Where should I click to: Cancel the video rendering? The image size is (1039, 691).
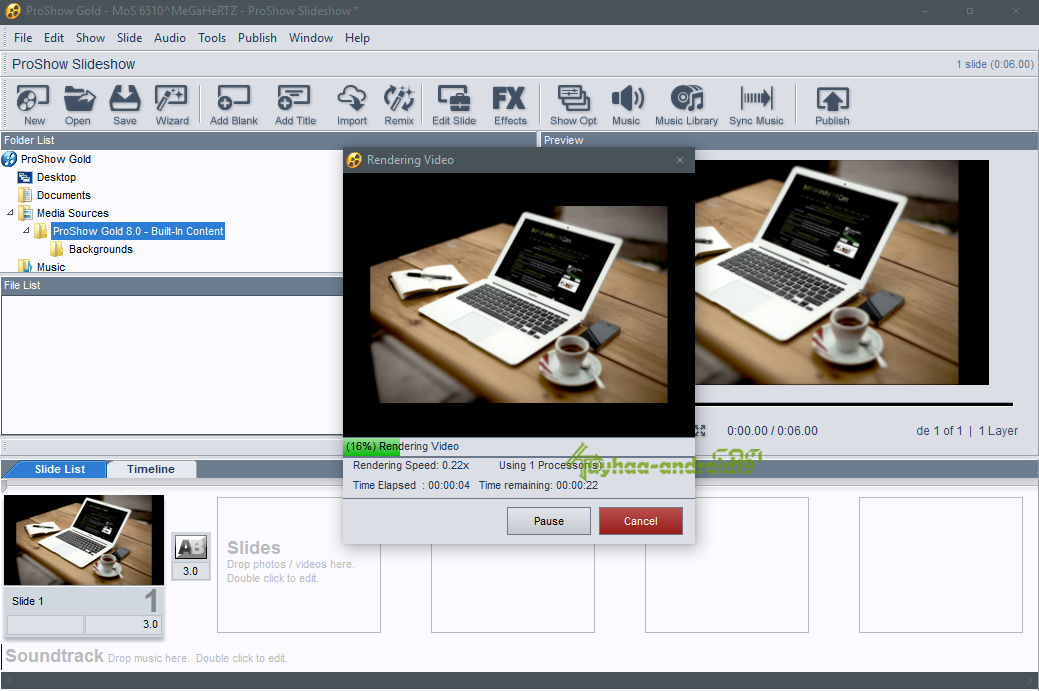(x=641, y=521)
